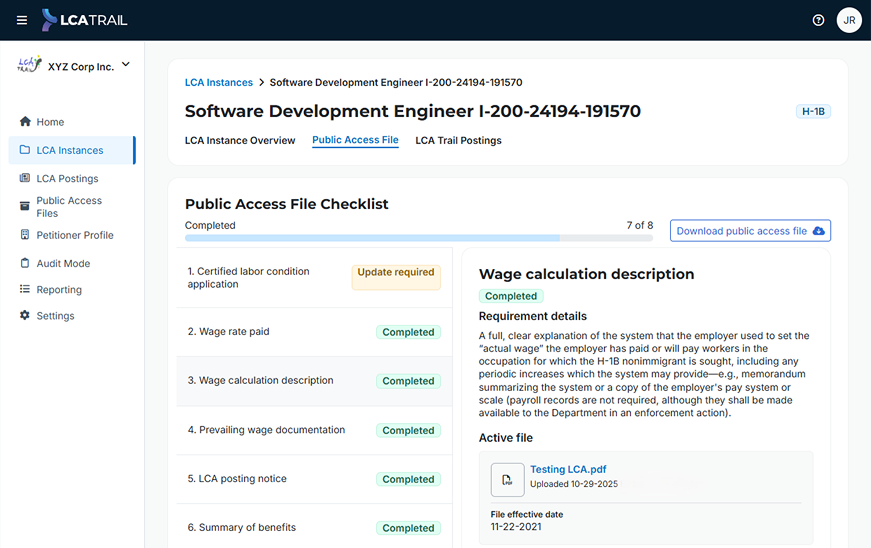Click the Petitioner Profile icon
This screenshot has height=548, width=871.
coord(25,234)
